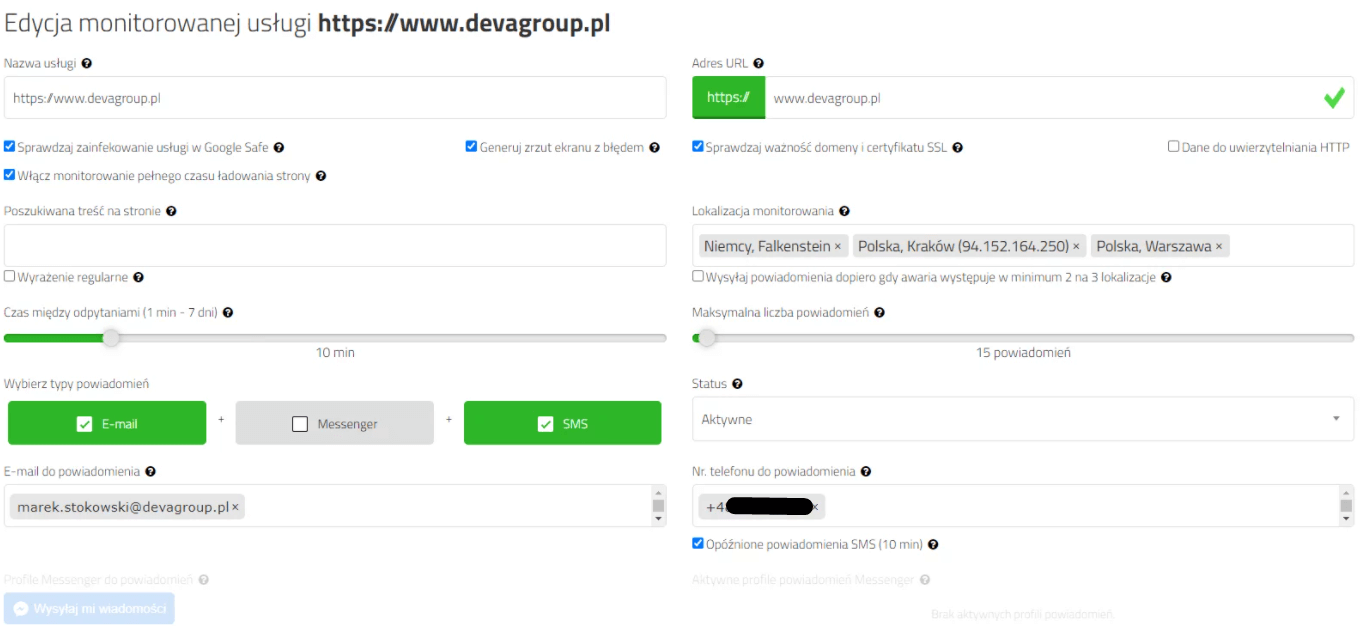The width and height of the screenshot is (1367, 635).
Task: Click help icon beside Status label
Action: [x=737, y=384]
